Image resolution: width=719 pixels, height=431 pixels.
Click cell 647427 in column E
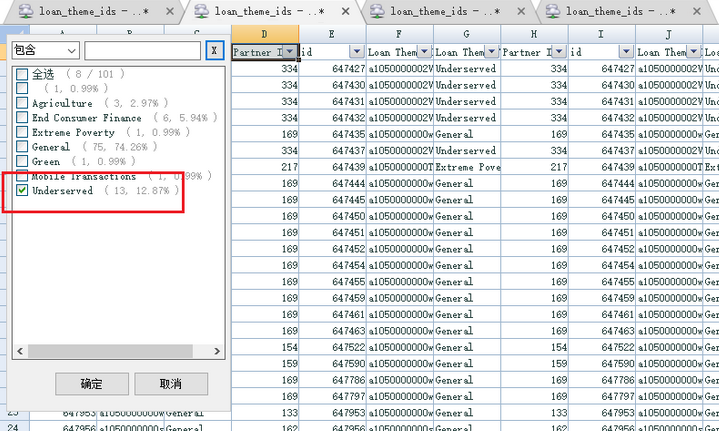click(332, 69)
